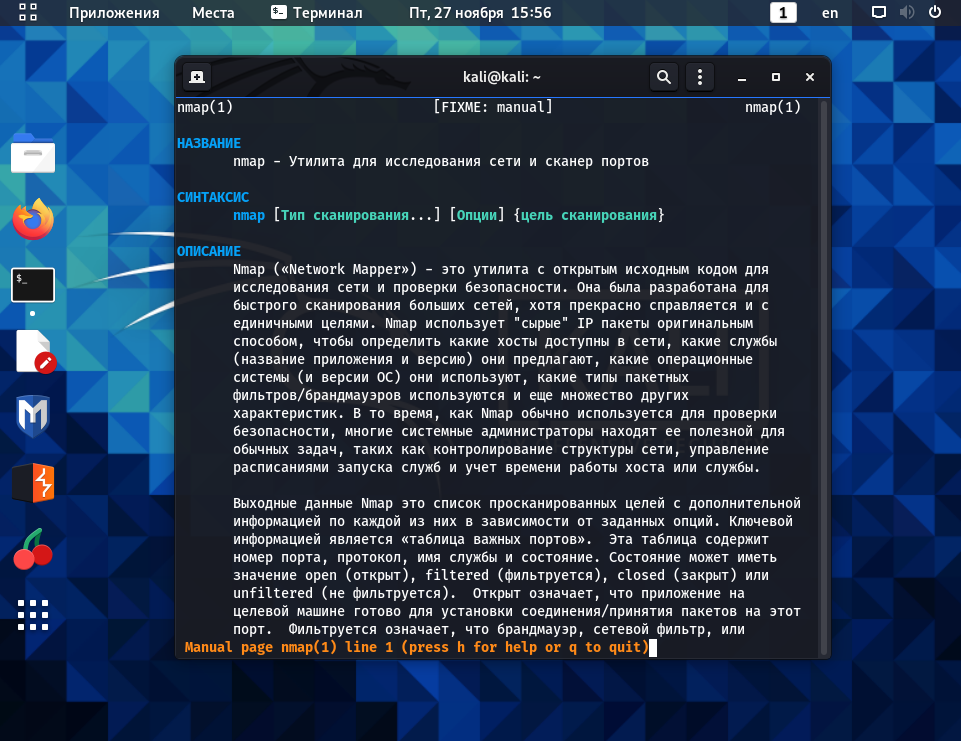Viewport: 961px width, 741px height.
Task: Launch the text editor from the dock
Action: [36, 352]
